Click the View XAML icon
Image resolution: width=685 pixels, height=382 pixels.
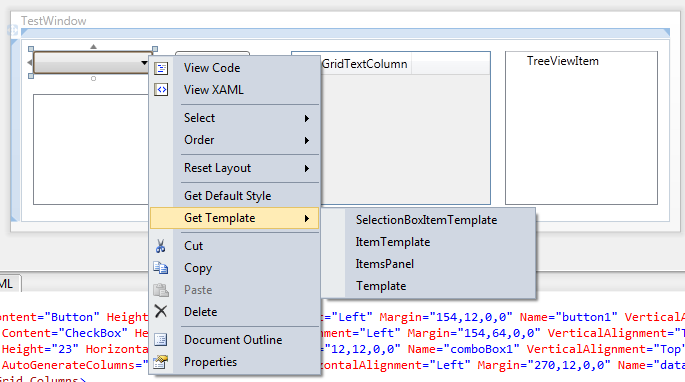[161, 90]
